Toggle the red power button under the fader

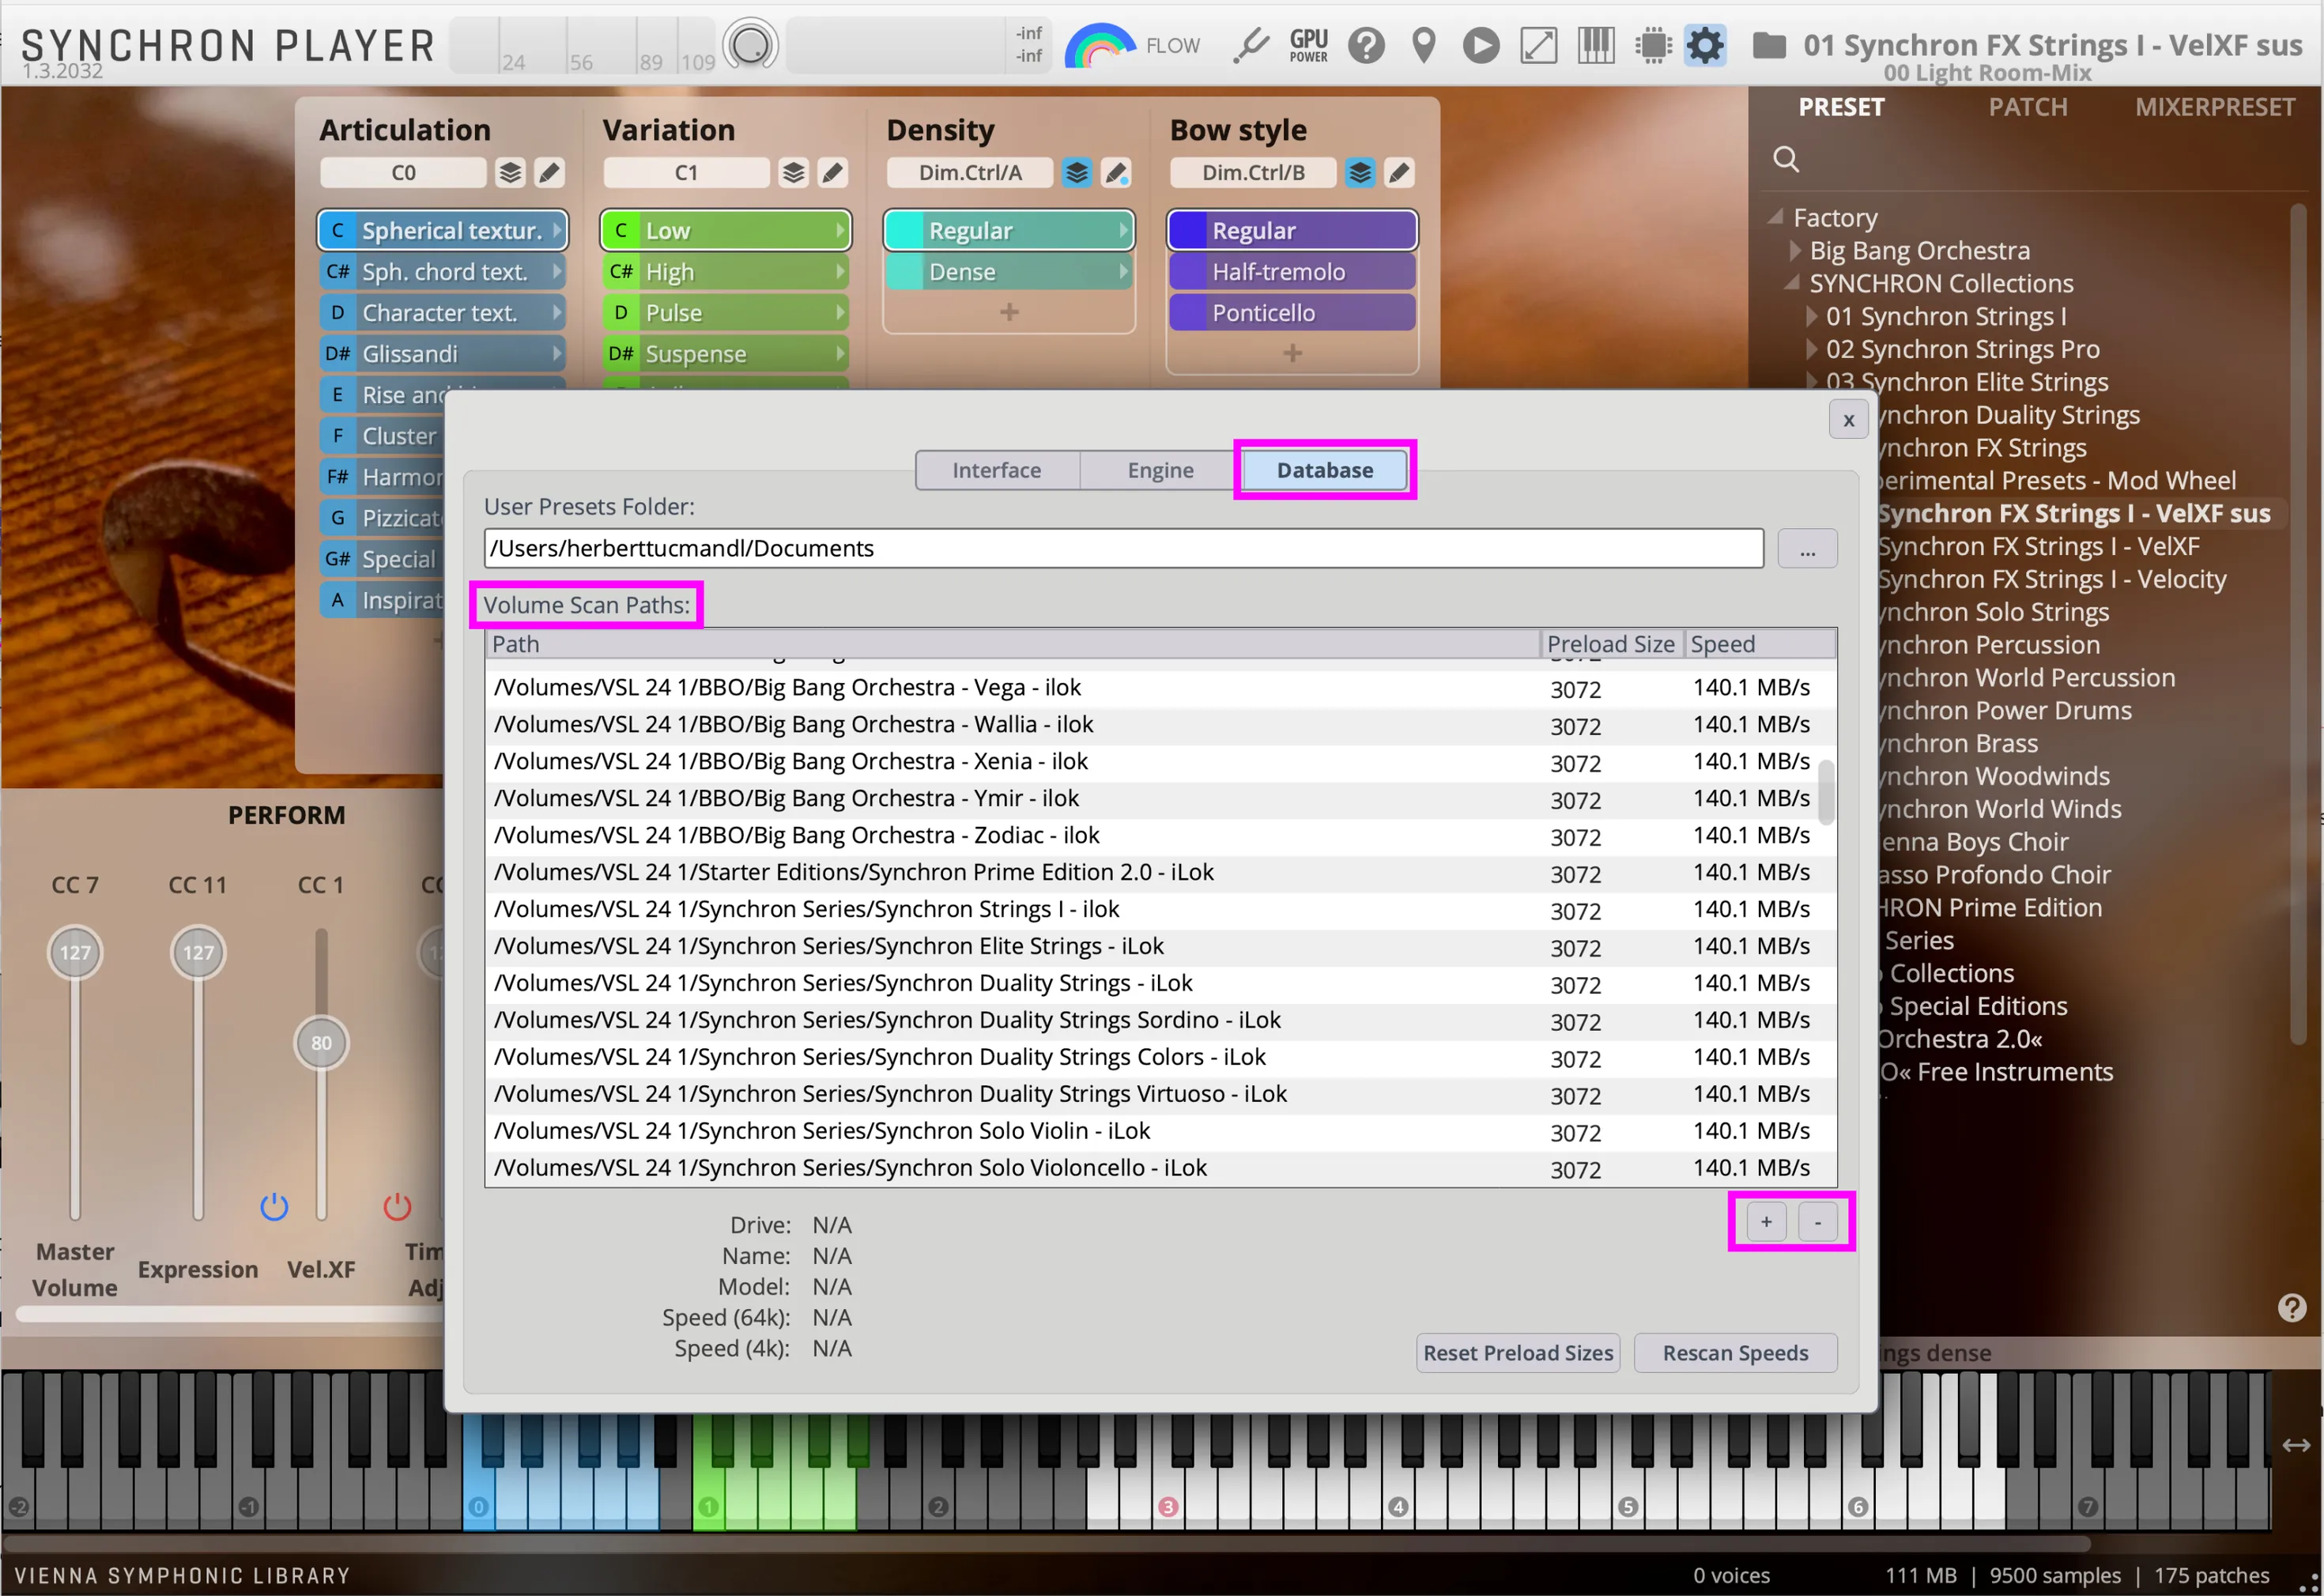point(397,1207)
